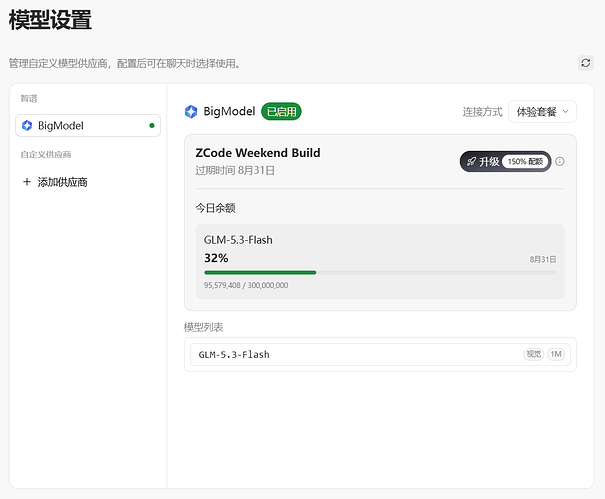Screen dimensions: 605x499
Task: Click 过期时间 8月31日 expiry text
Action: click(235, 170)
